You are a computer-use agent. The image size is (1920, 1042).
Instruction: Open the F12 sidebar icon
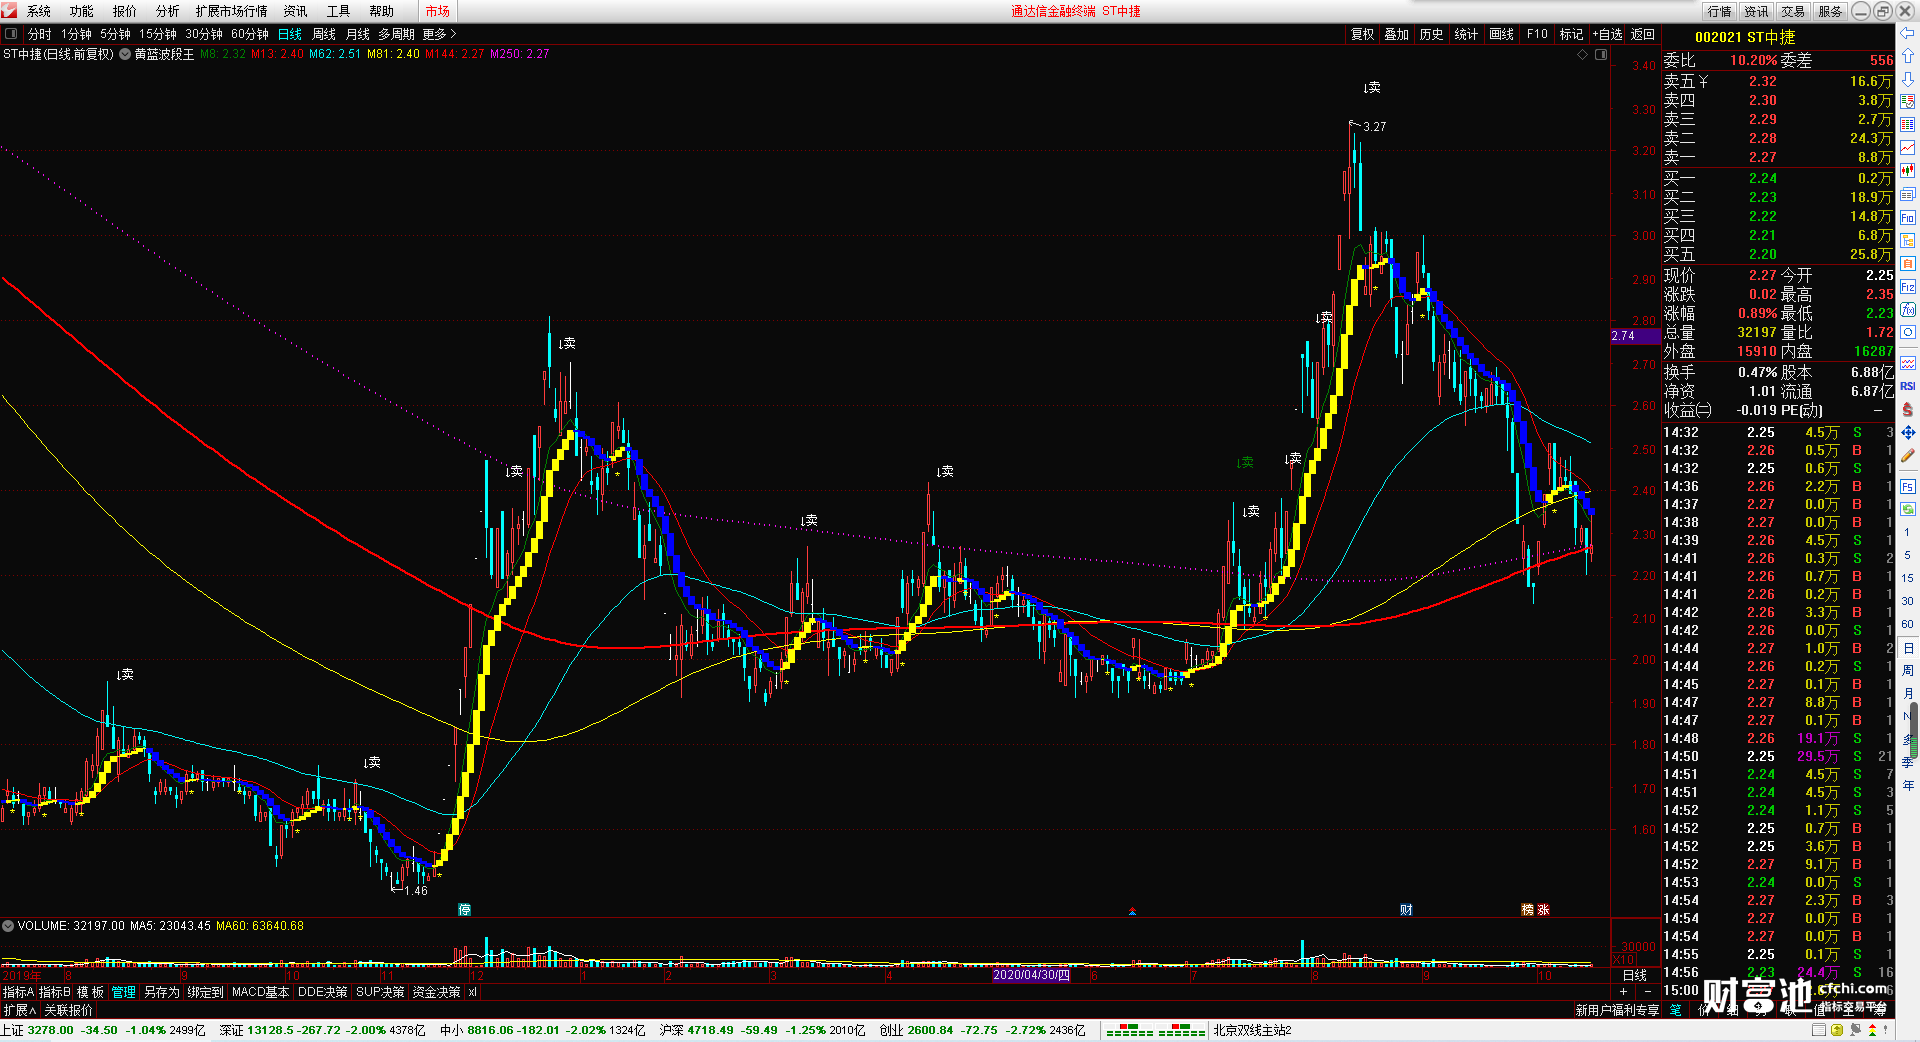click(x=1908, y=287)
